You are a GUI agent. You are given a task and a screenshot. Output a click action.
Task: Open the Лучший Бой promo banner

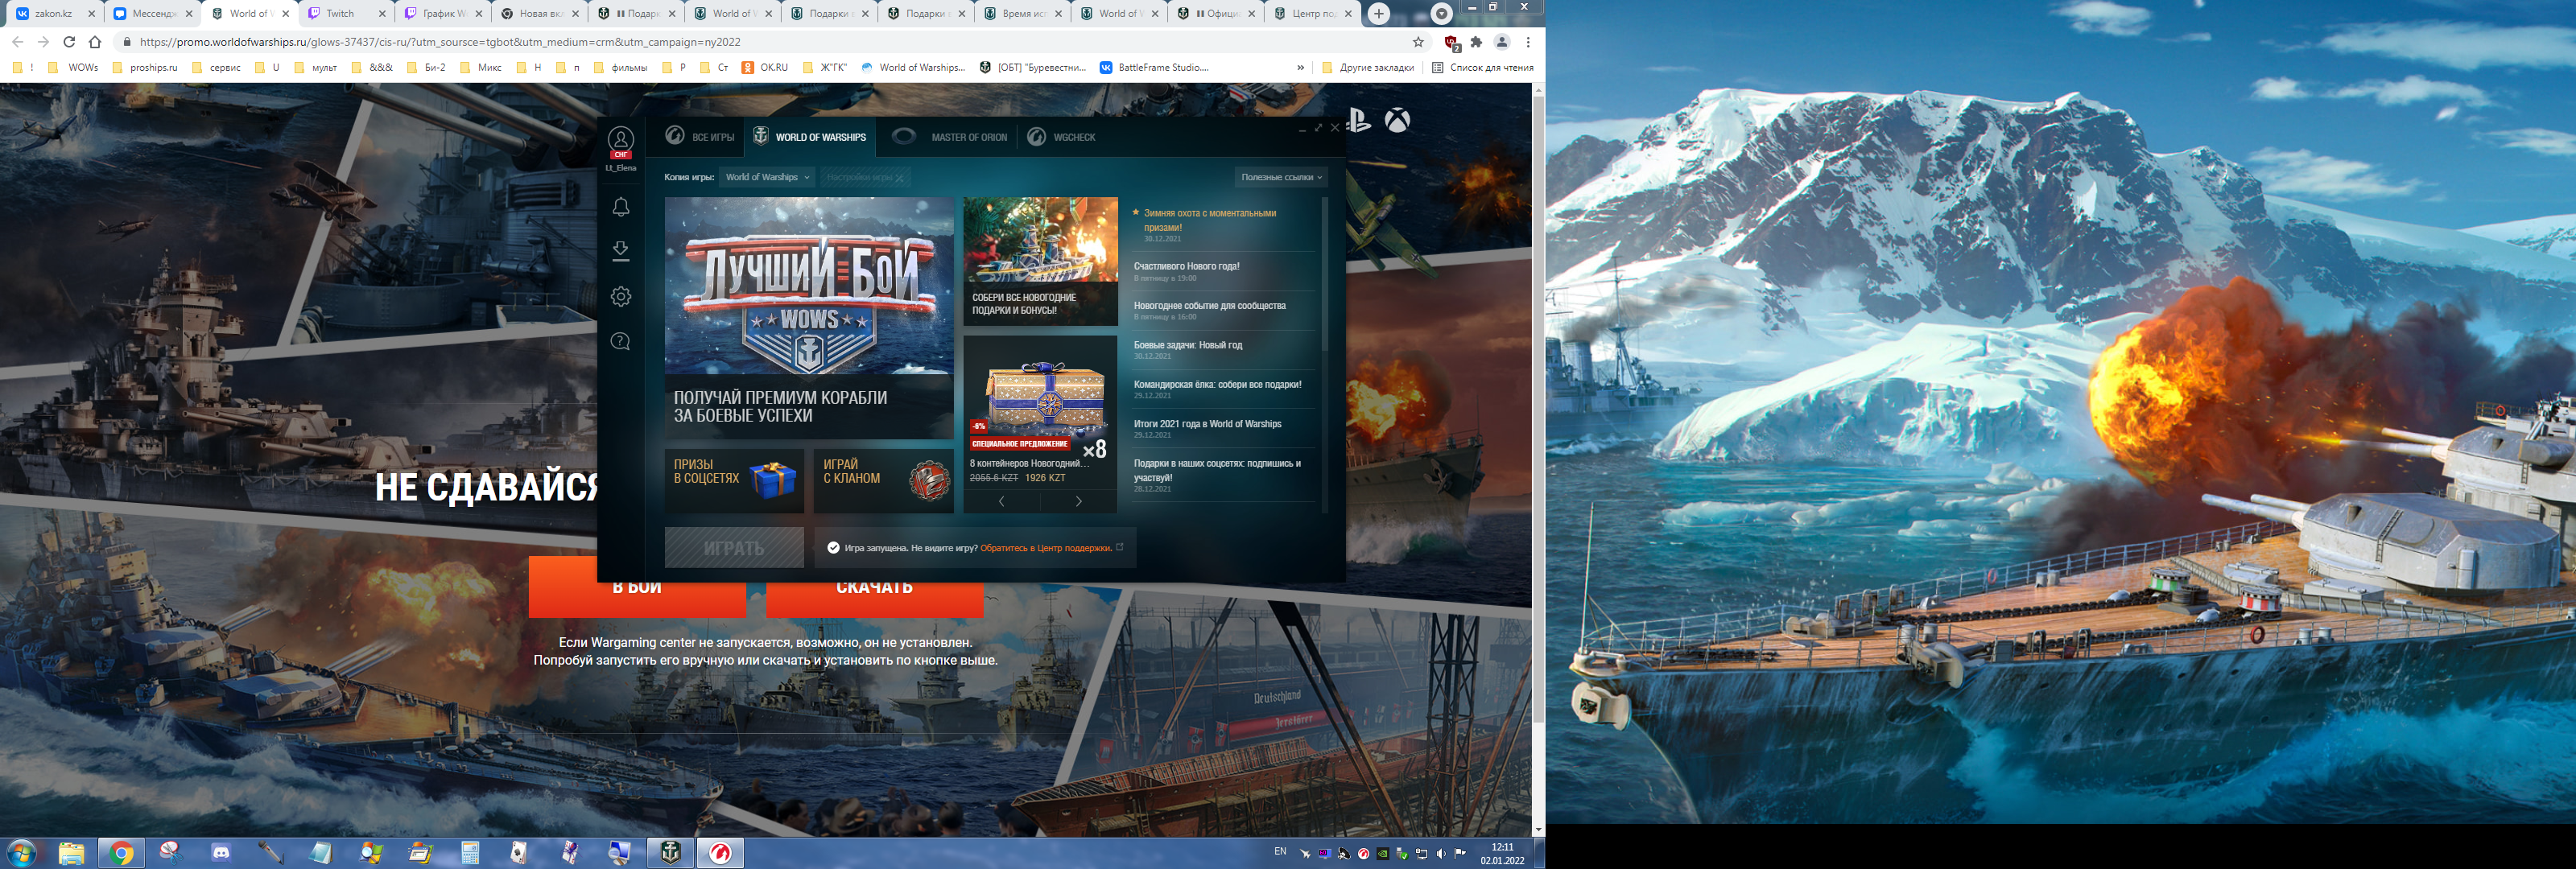coord(809,317)
